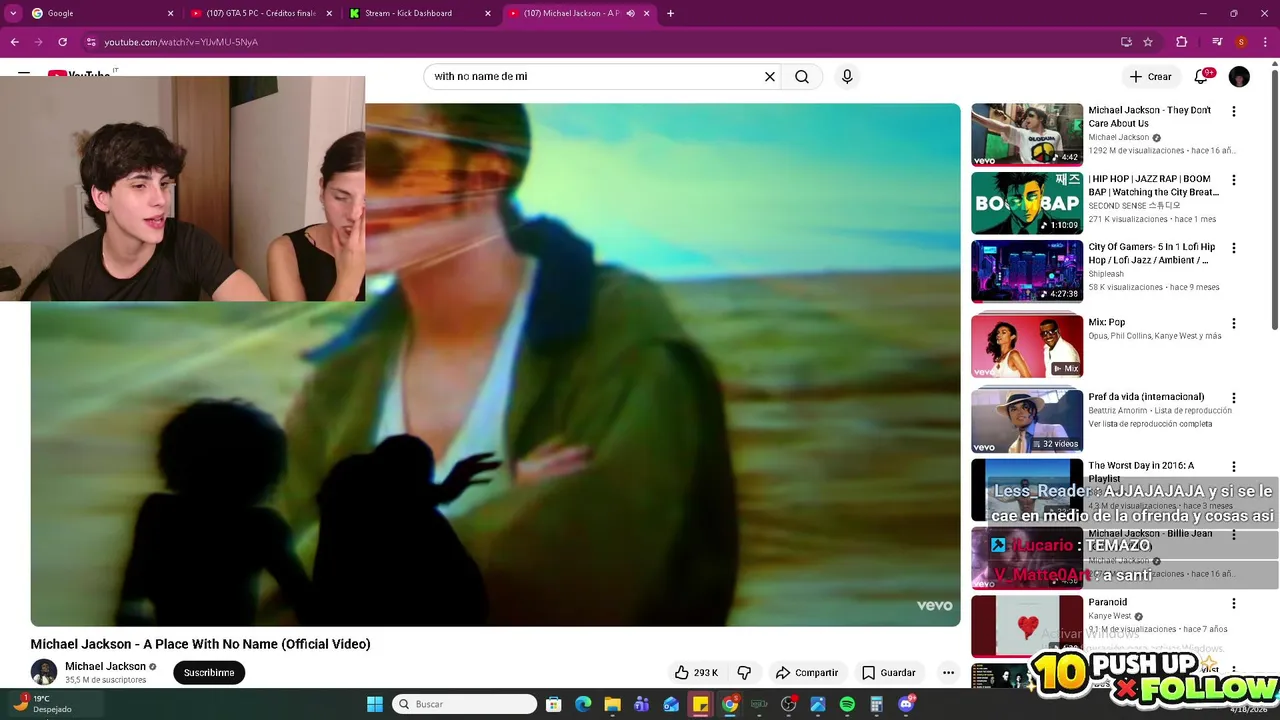The image size is (1280, 720).
Task: Click the Suscribirme button
Action: coord(209,672)
